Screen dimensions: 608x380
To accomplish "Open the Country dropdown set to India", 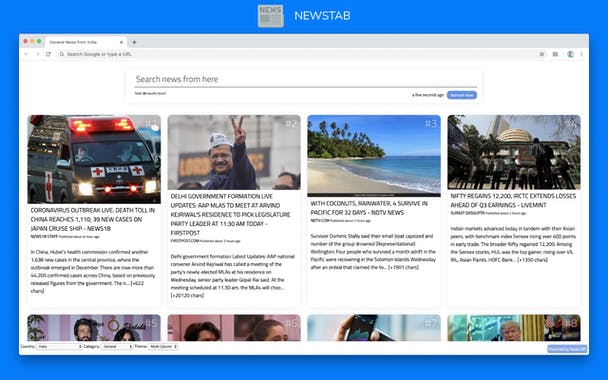I will click(59, 346).
